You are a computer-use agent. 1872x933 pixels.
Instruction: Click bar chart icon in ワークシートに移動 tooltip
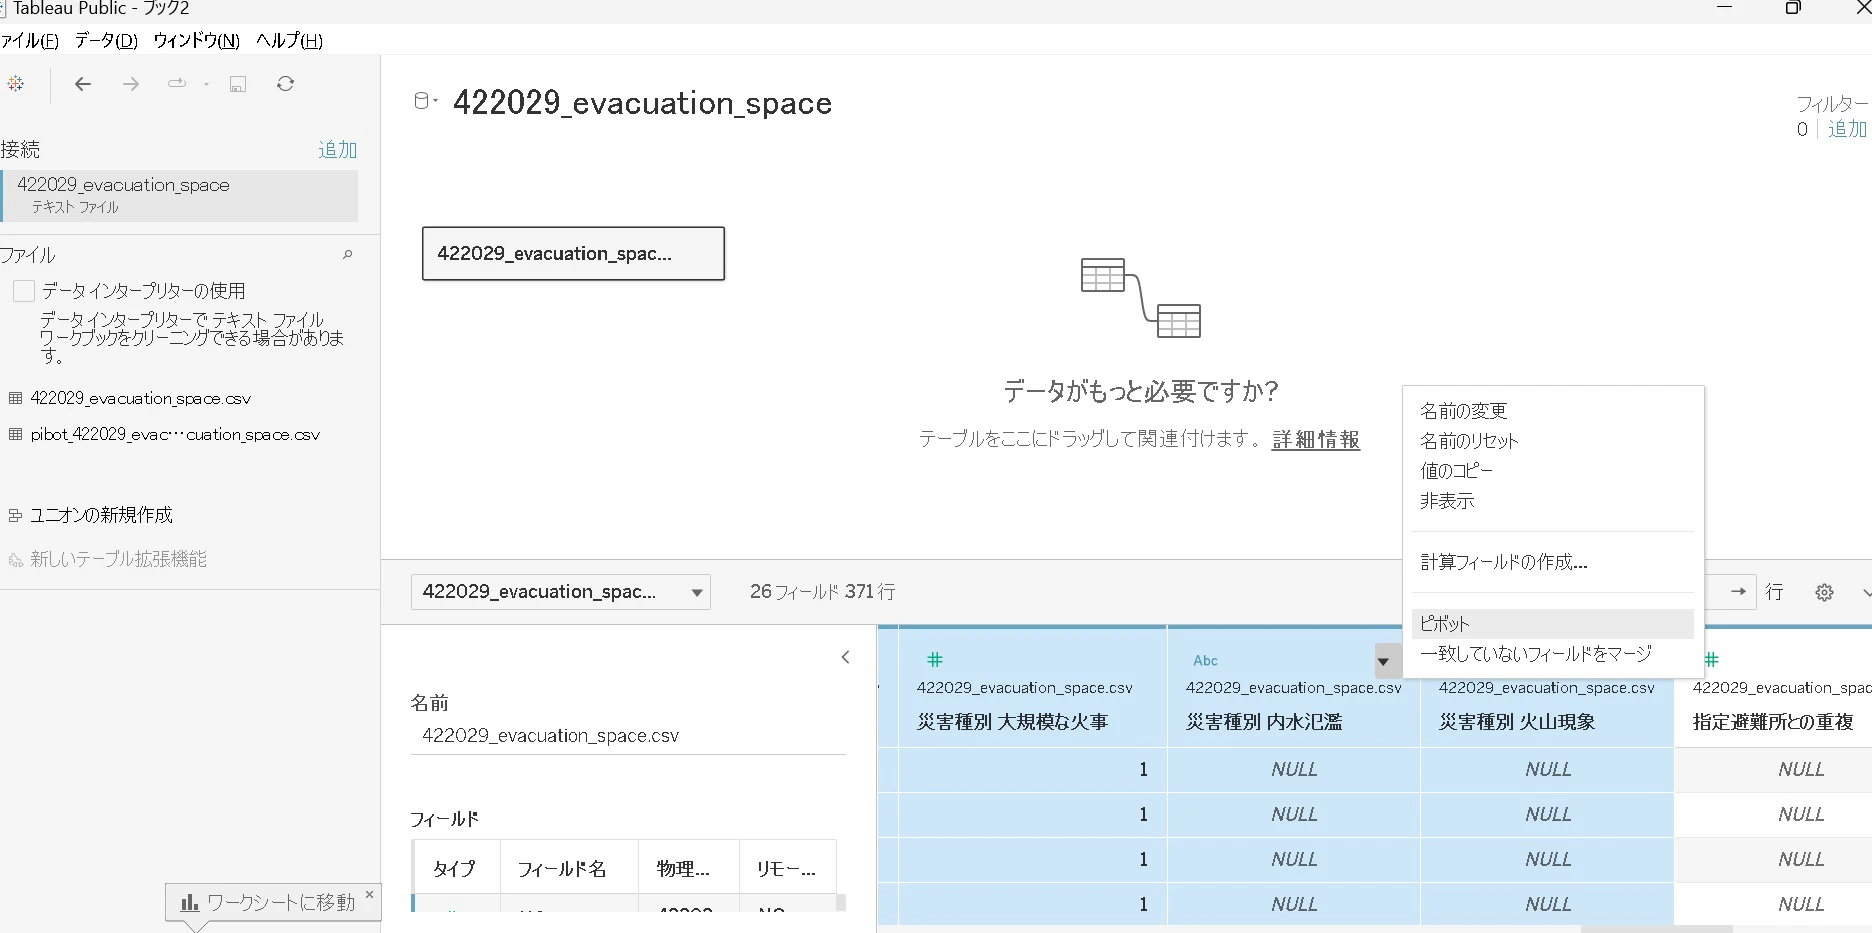(x=189, y=903)
